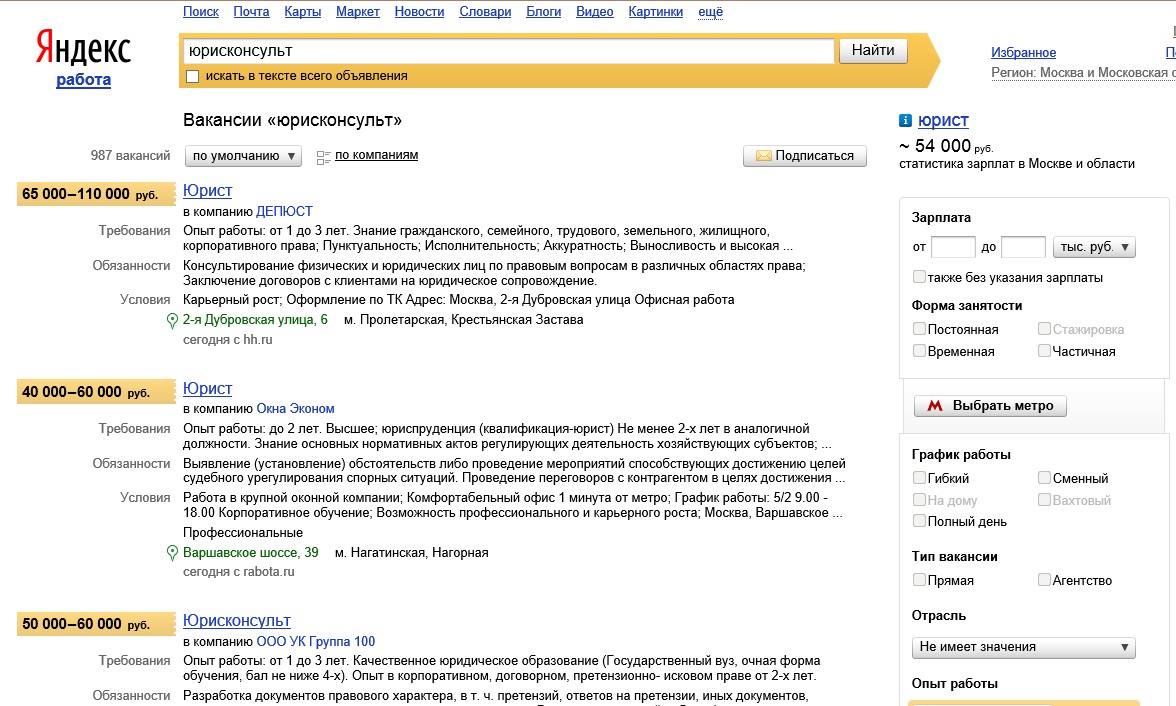Screen dimensions: 1176x706
Task: Check the Временная employment option
Action: (919, 350)
